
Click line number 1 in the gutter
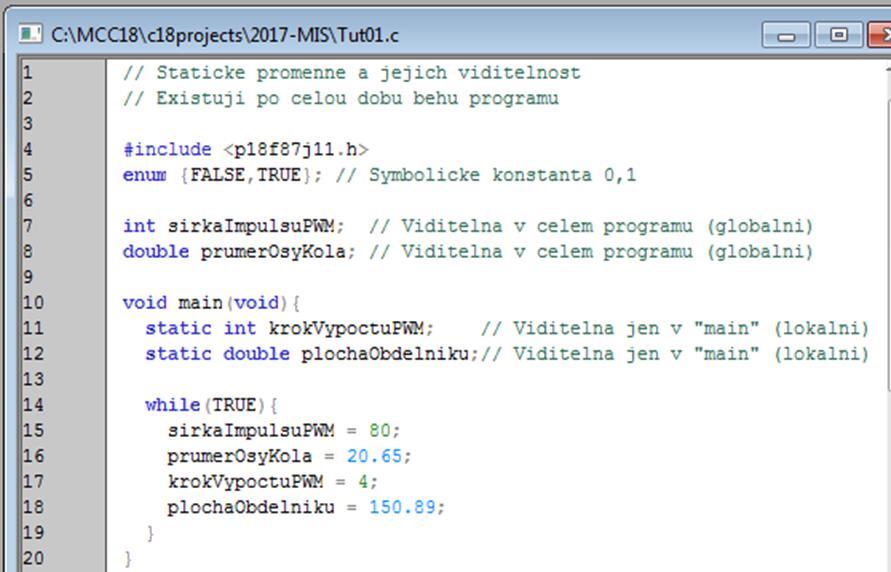tap(28, 73)
